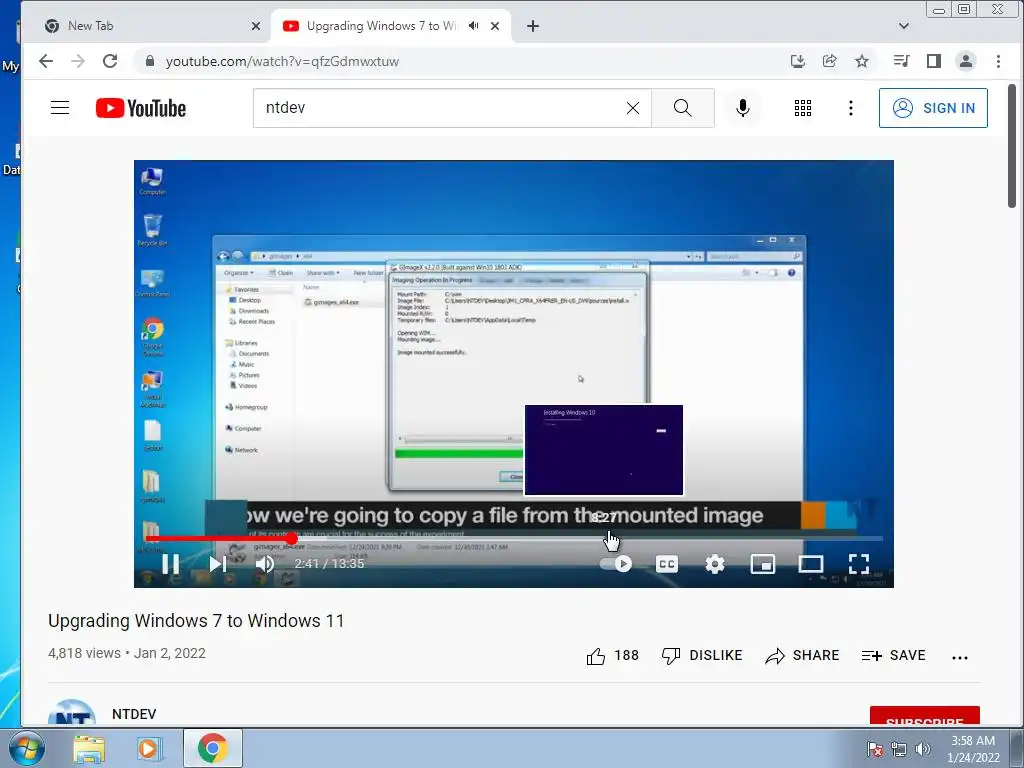The image size is (1024, 768).
Task: Click the DISLIKE button
Action: tap(702, 656)
